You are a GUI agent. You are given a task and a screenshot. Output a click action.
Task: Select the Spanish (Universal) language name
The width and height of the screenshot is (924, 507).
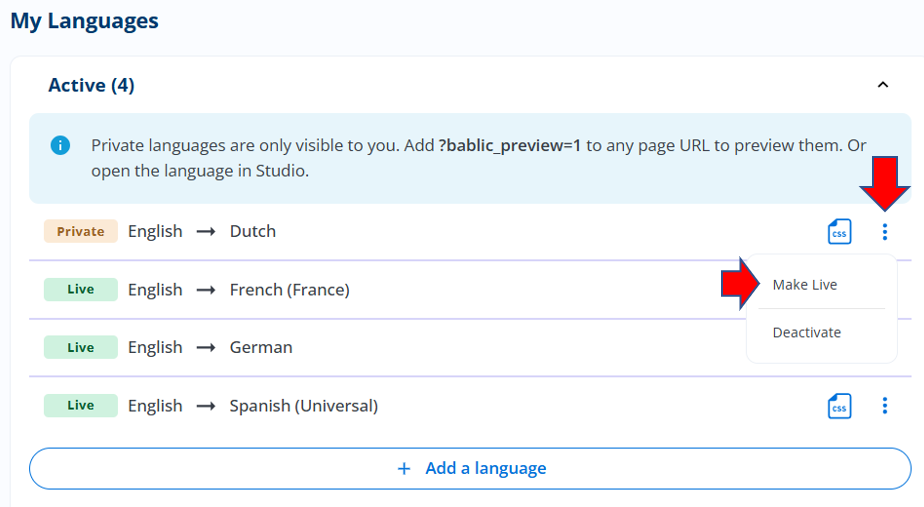(x=303, y=406)
